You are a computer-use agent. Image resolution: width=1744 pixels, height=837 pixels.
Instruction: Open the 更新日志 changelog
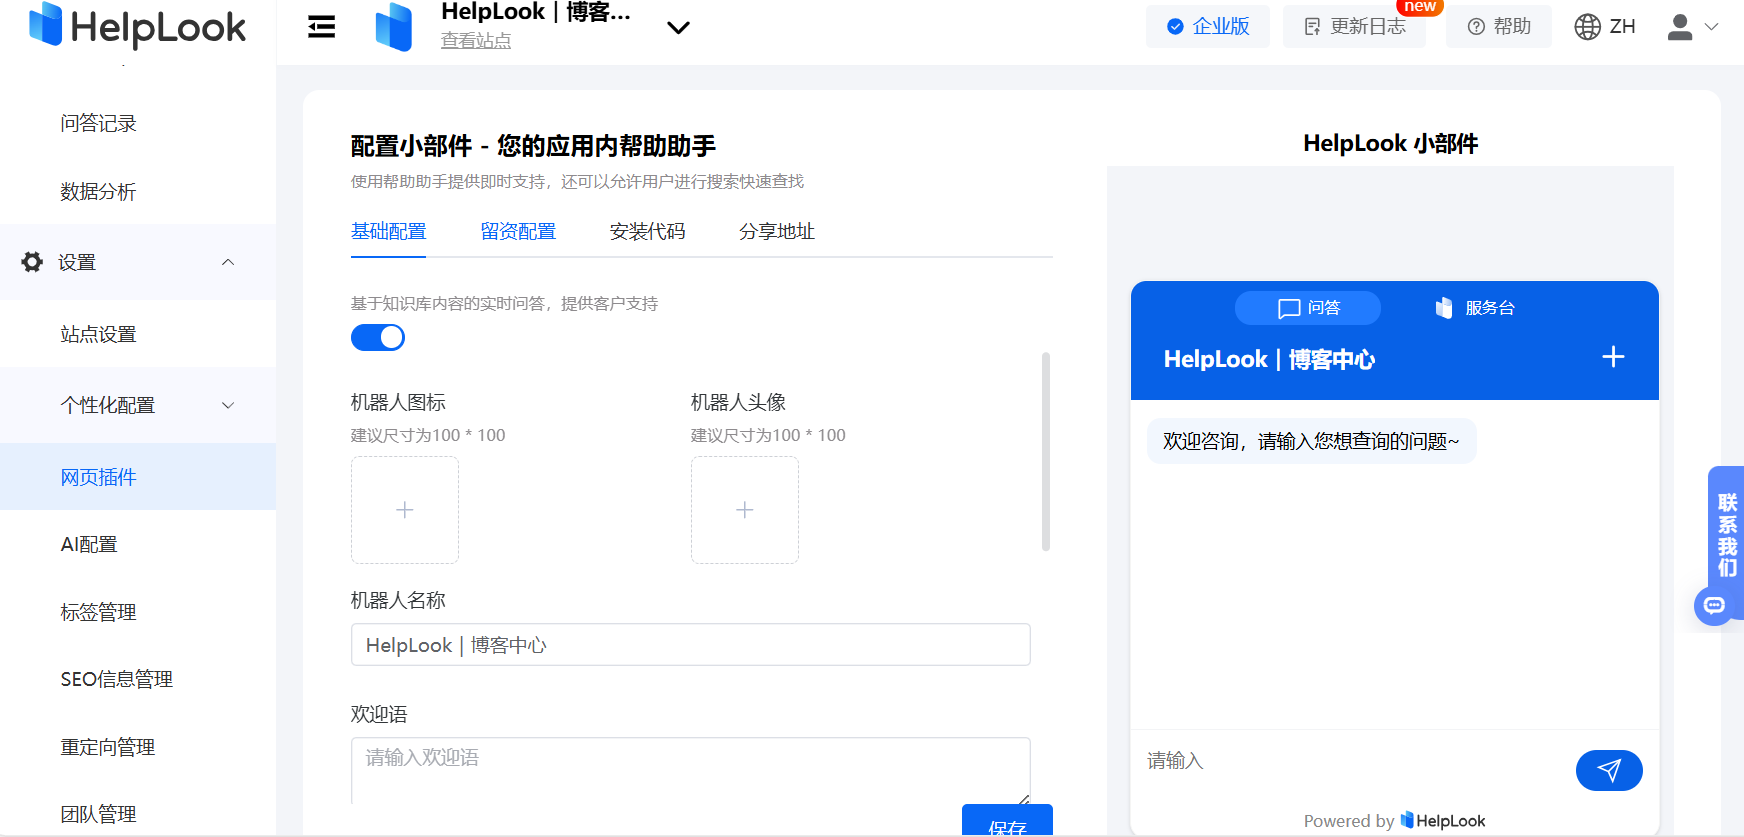(1355, 27)
